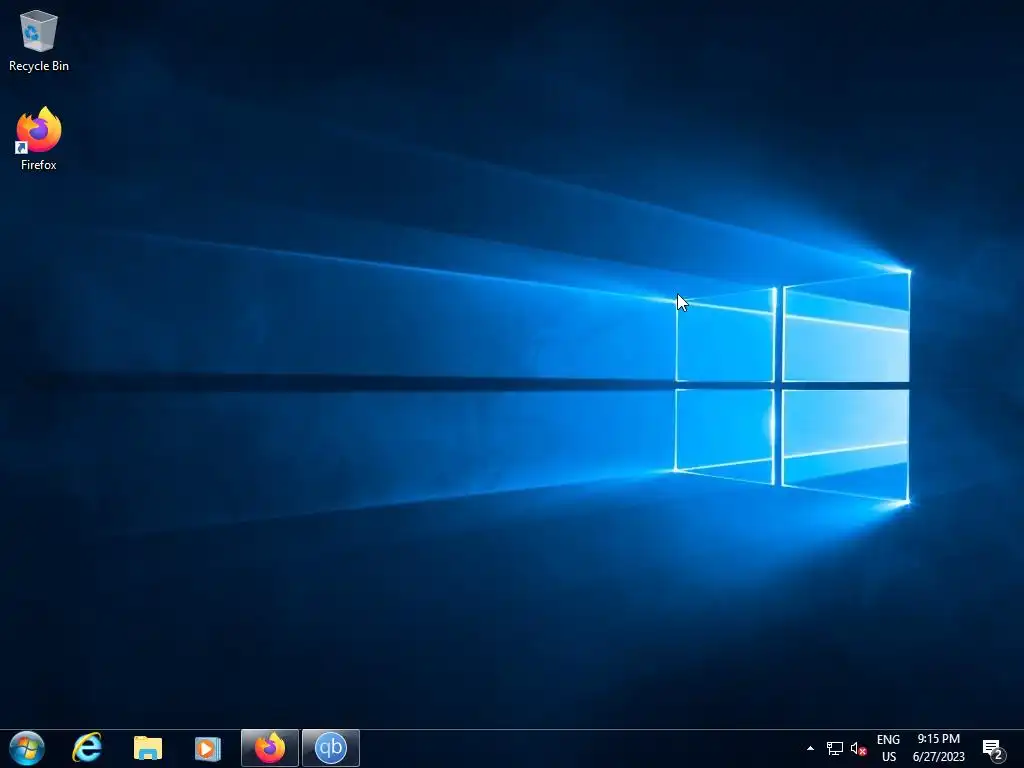1024x768 pixels.
Task: Open File Explorer from taskbar
Action: tap(148, 748)
